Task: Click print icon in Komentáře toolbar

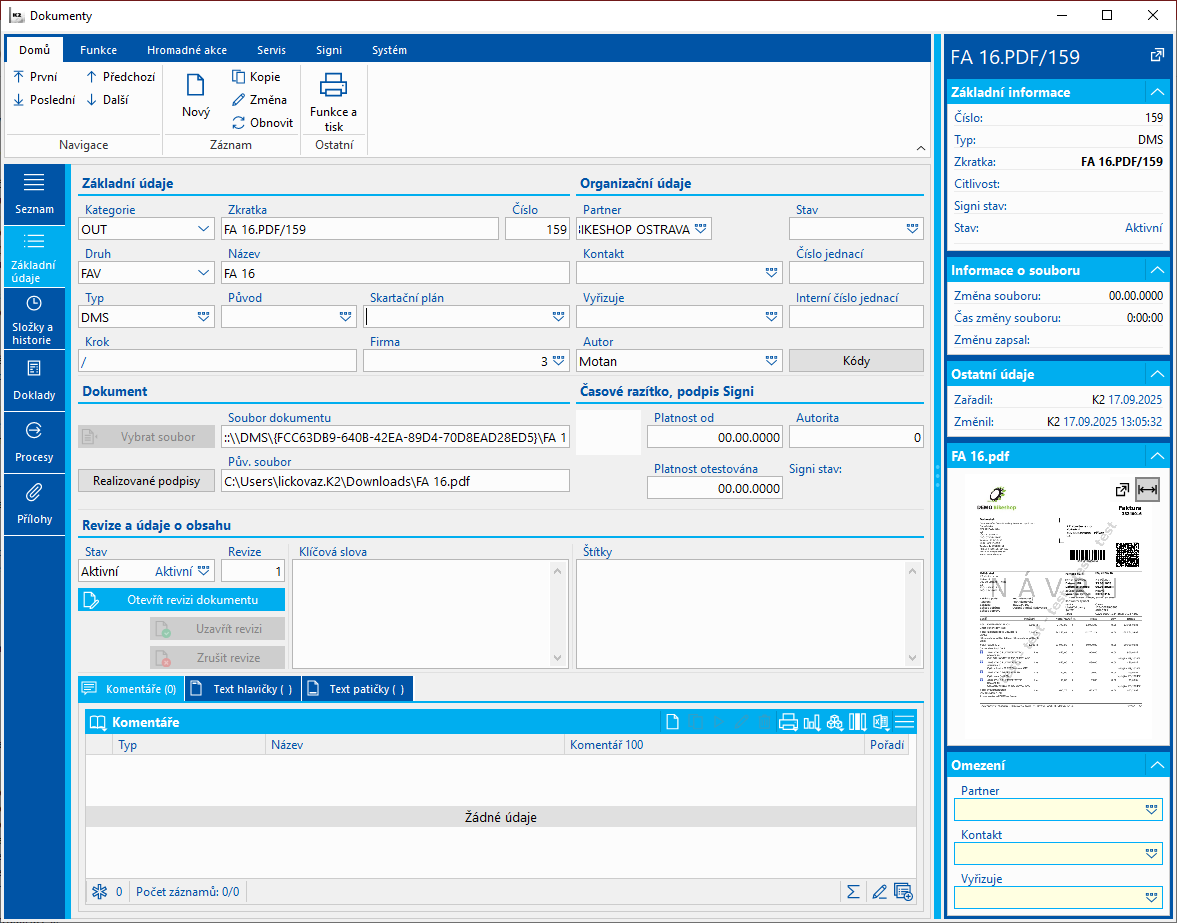Action: [x=788, y=722]
